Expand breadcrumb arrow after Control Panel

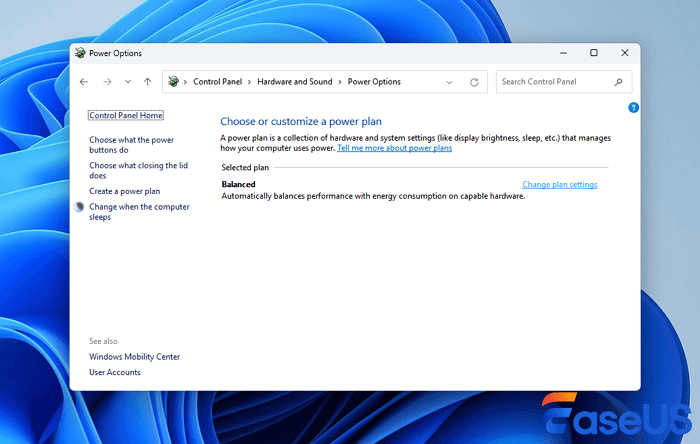(x=249, y=82)
